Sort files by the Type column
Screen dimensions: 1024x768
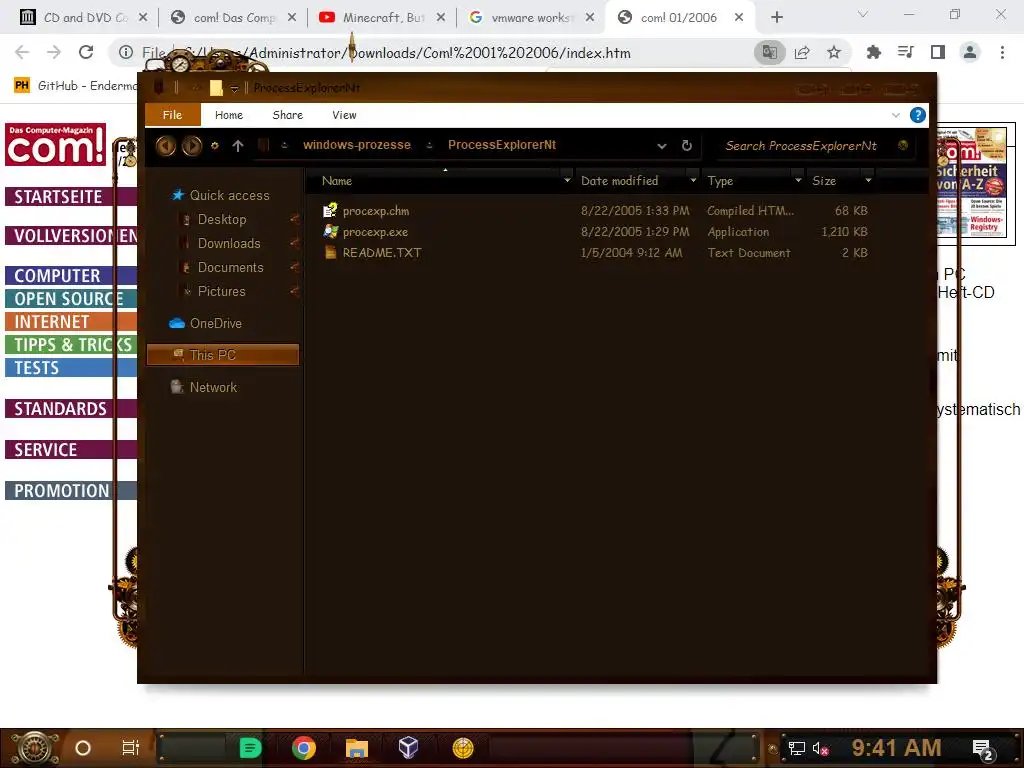coord(720,181)
